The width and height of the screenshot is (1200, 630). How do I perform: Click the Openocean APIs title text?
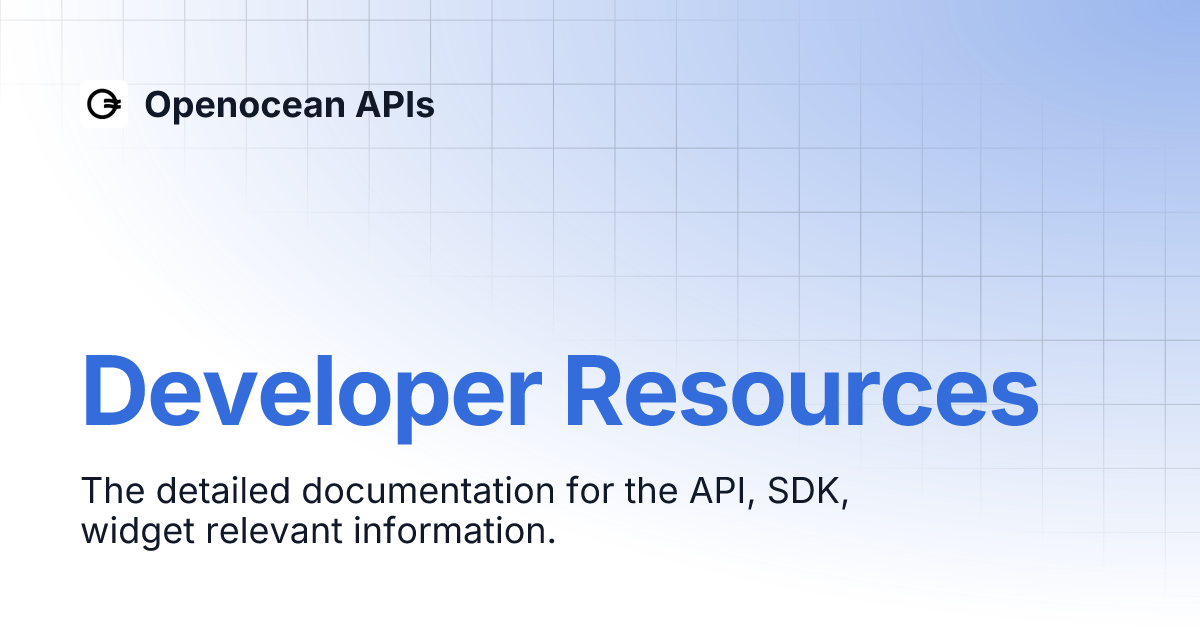click(289, 105)
